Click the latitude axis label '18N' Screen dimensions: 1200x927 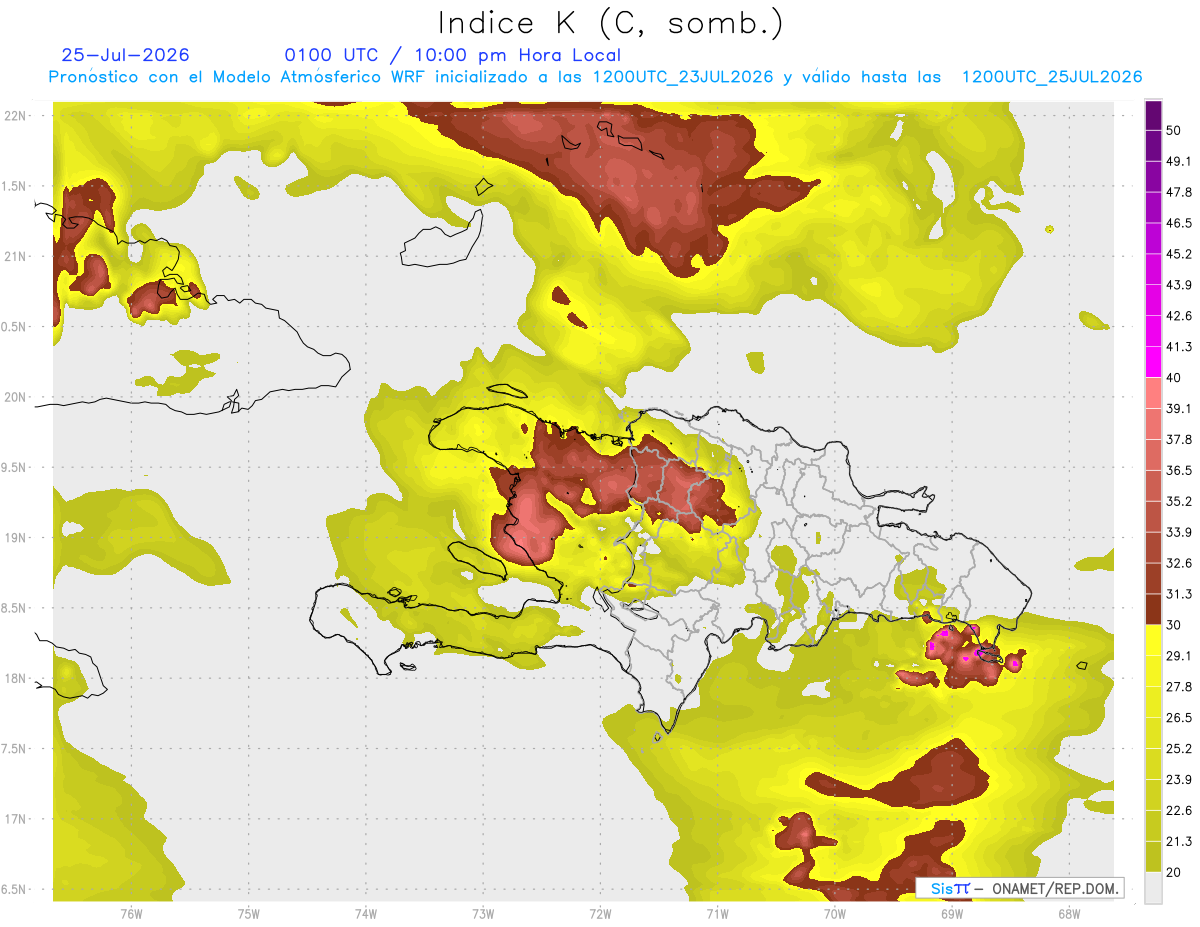(x=16, y=679)
